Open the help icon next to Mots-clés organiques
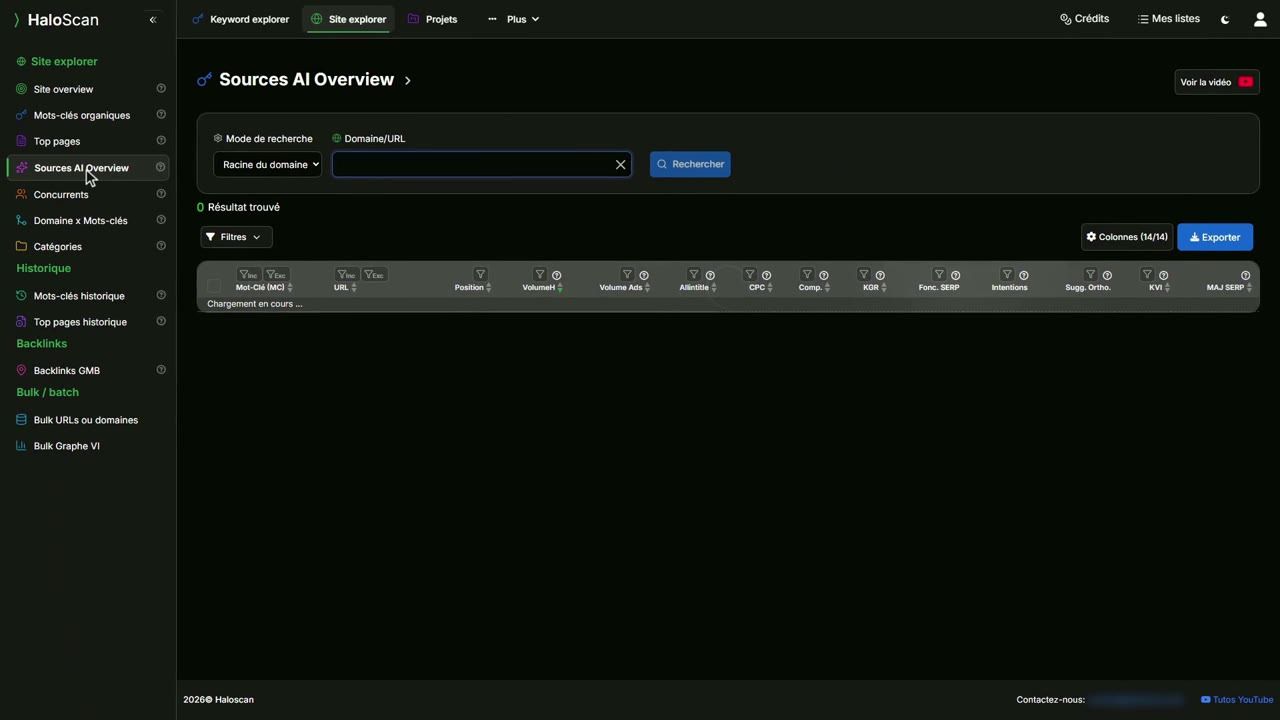Image resolution: width=1280 pixels, height=720 pixels. (161, 114)
